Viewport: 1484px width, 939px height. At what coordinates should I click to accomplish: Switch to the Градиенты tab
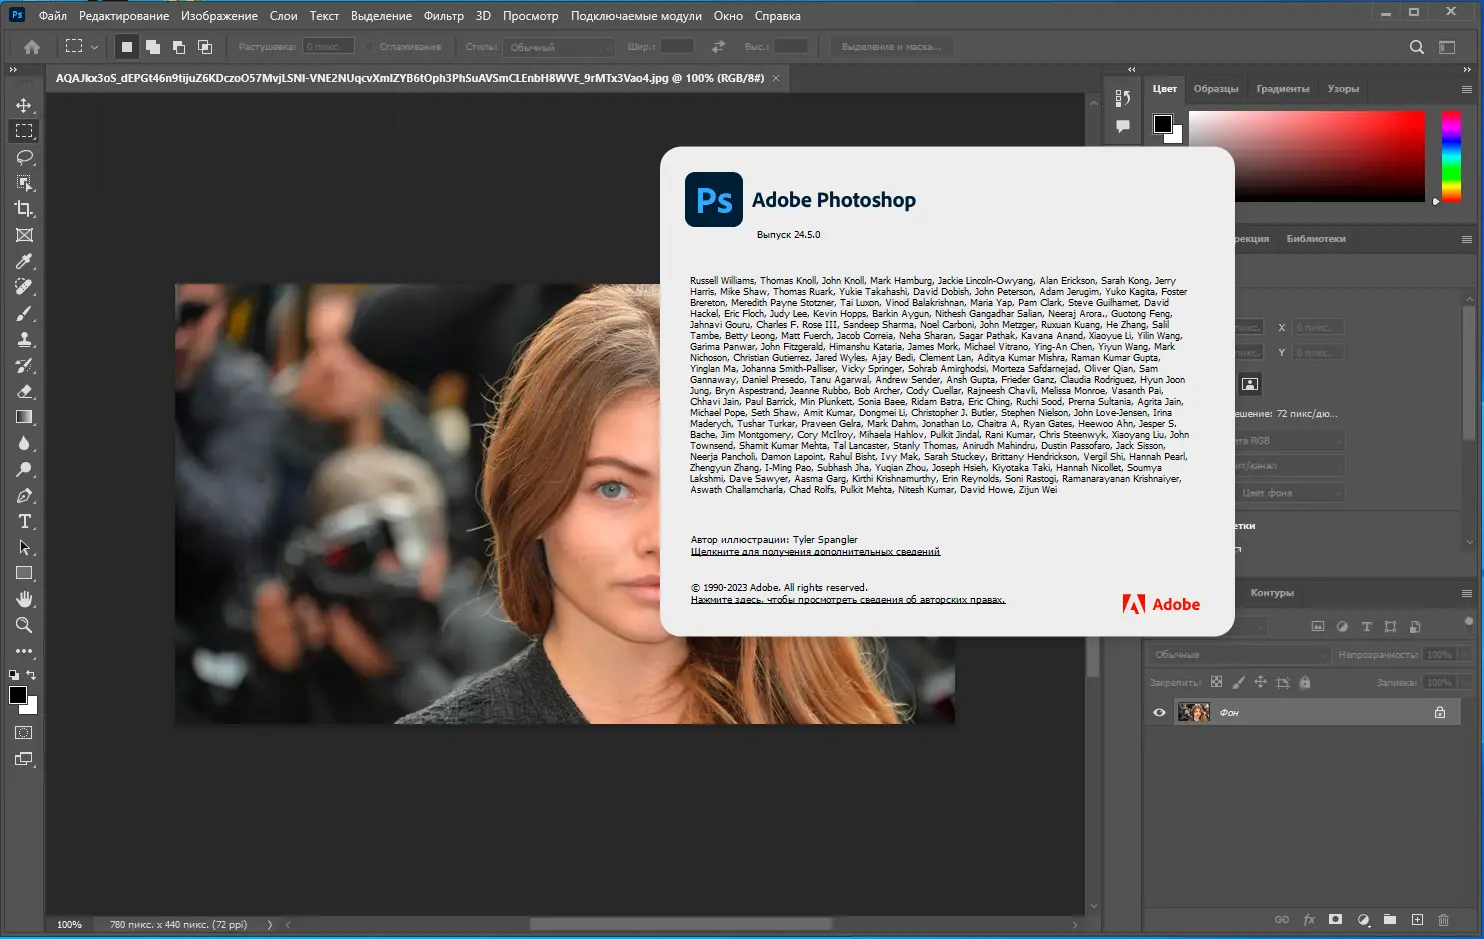pos(1283,88)
